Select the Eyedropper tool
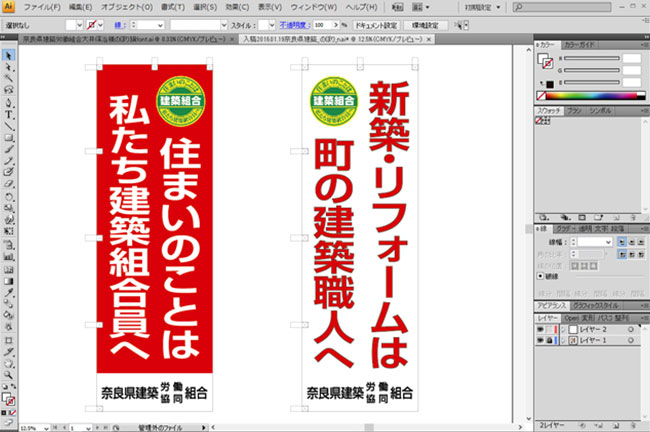This screenshot has height=432, width=650. tap(9, 292)
